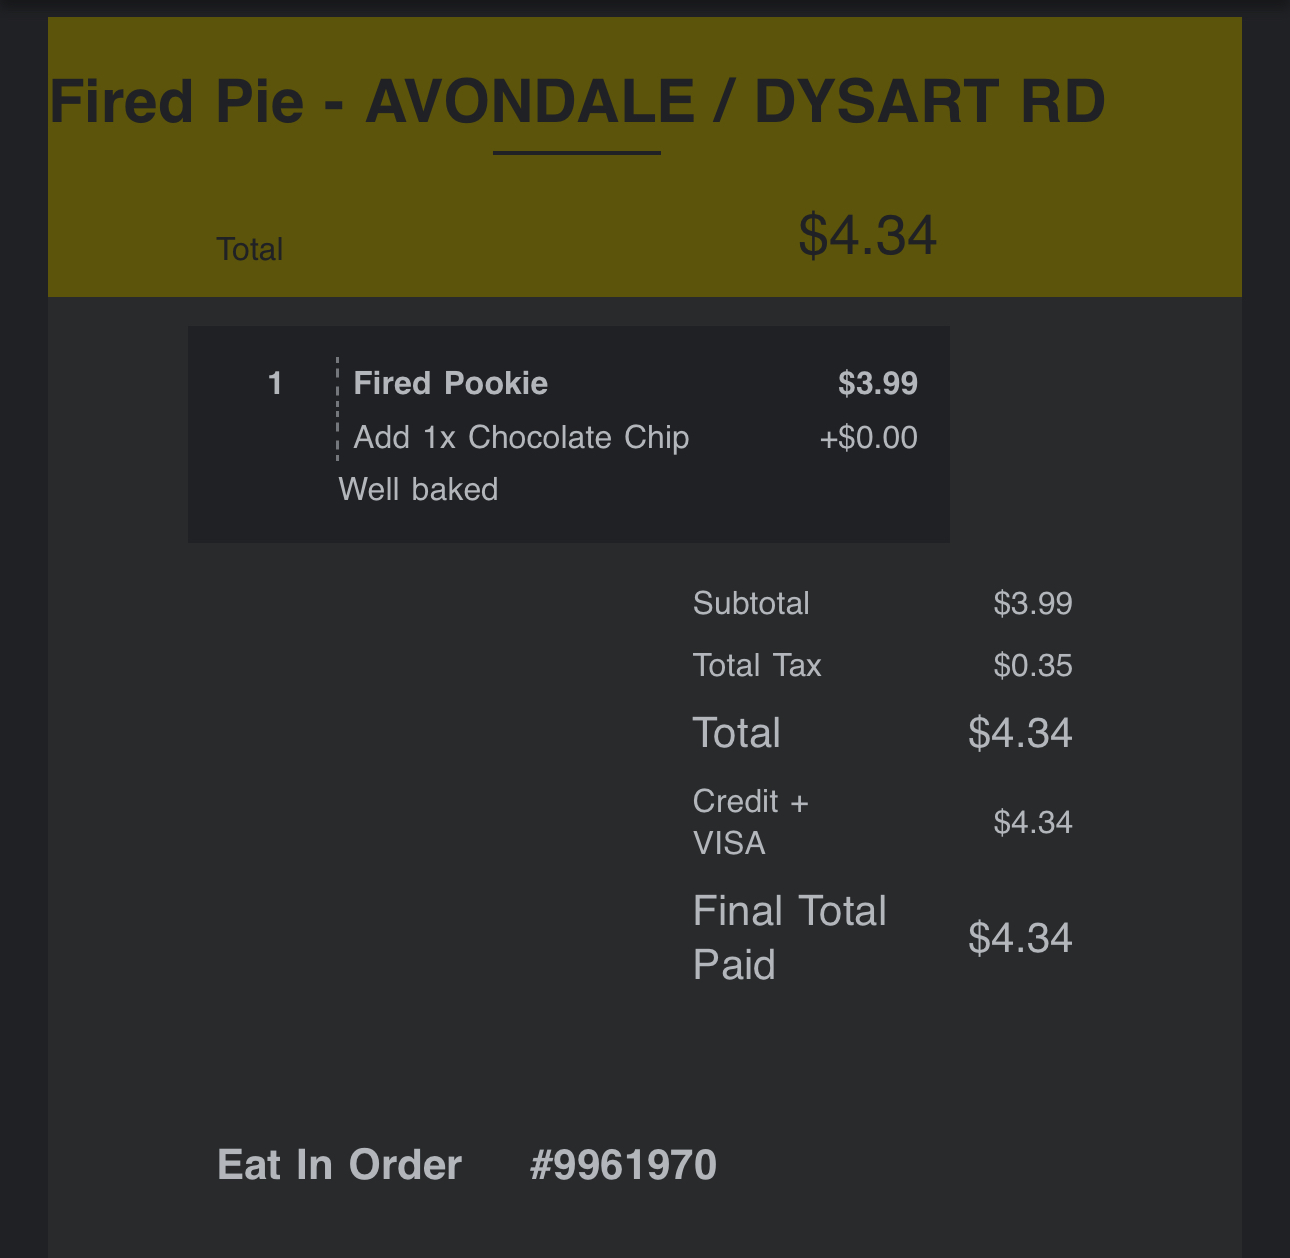Click the Well baked note
The height and width of the screenshot is (1258, 1290).
[418, 489]
